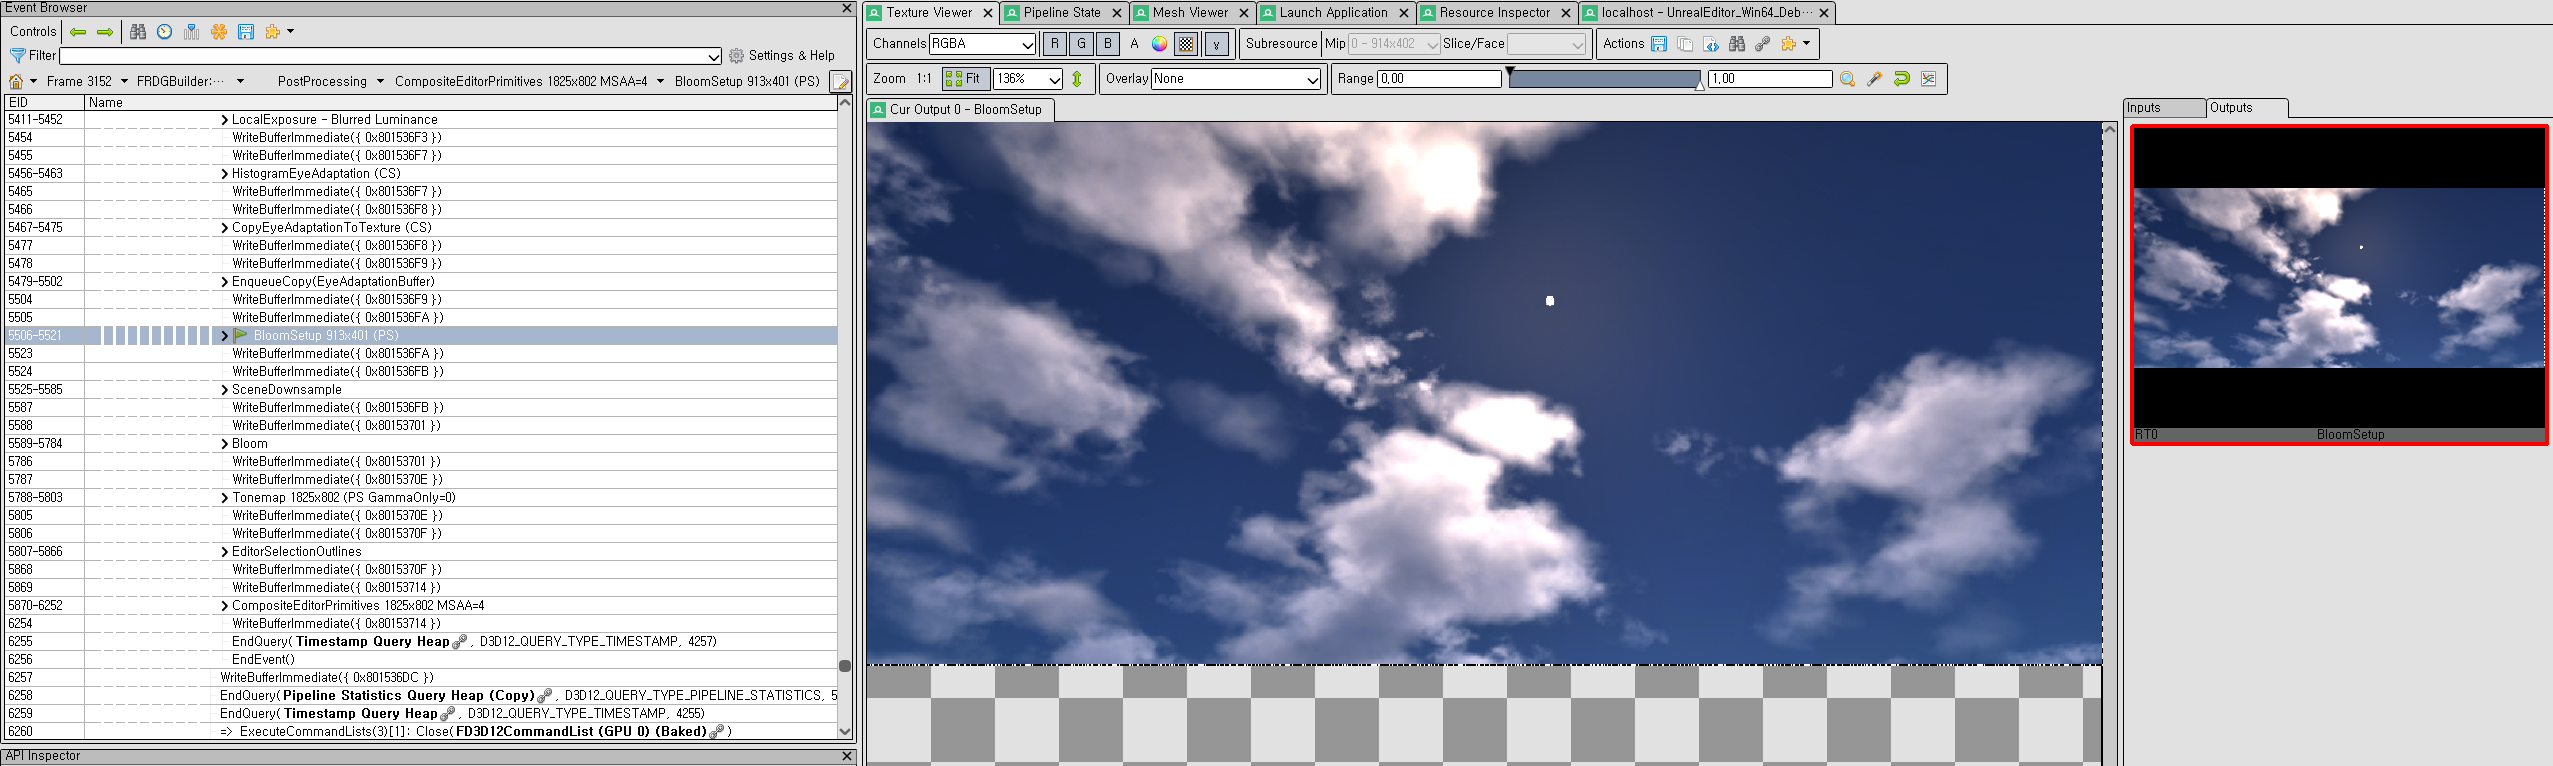Toggle the 1:1 zoom button
This screenshot has height=766, width=2553.
coord(923,79)
